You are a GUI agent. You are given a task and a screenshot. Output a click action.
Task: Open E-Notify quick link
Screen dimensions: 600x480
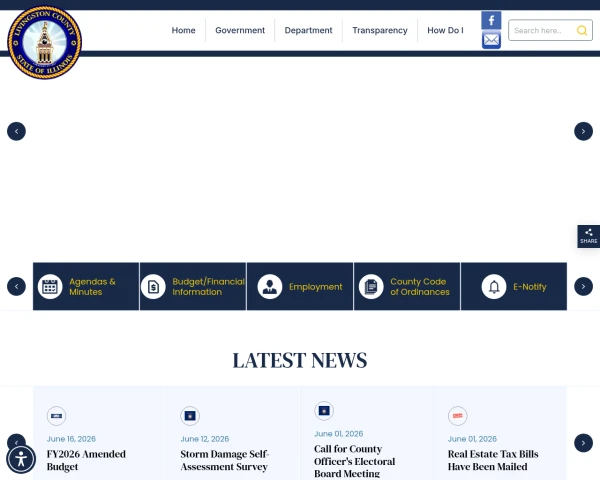pos(514,286)
